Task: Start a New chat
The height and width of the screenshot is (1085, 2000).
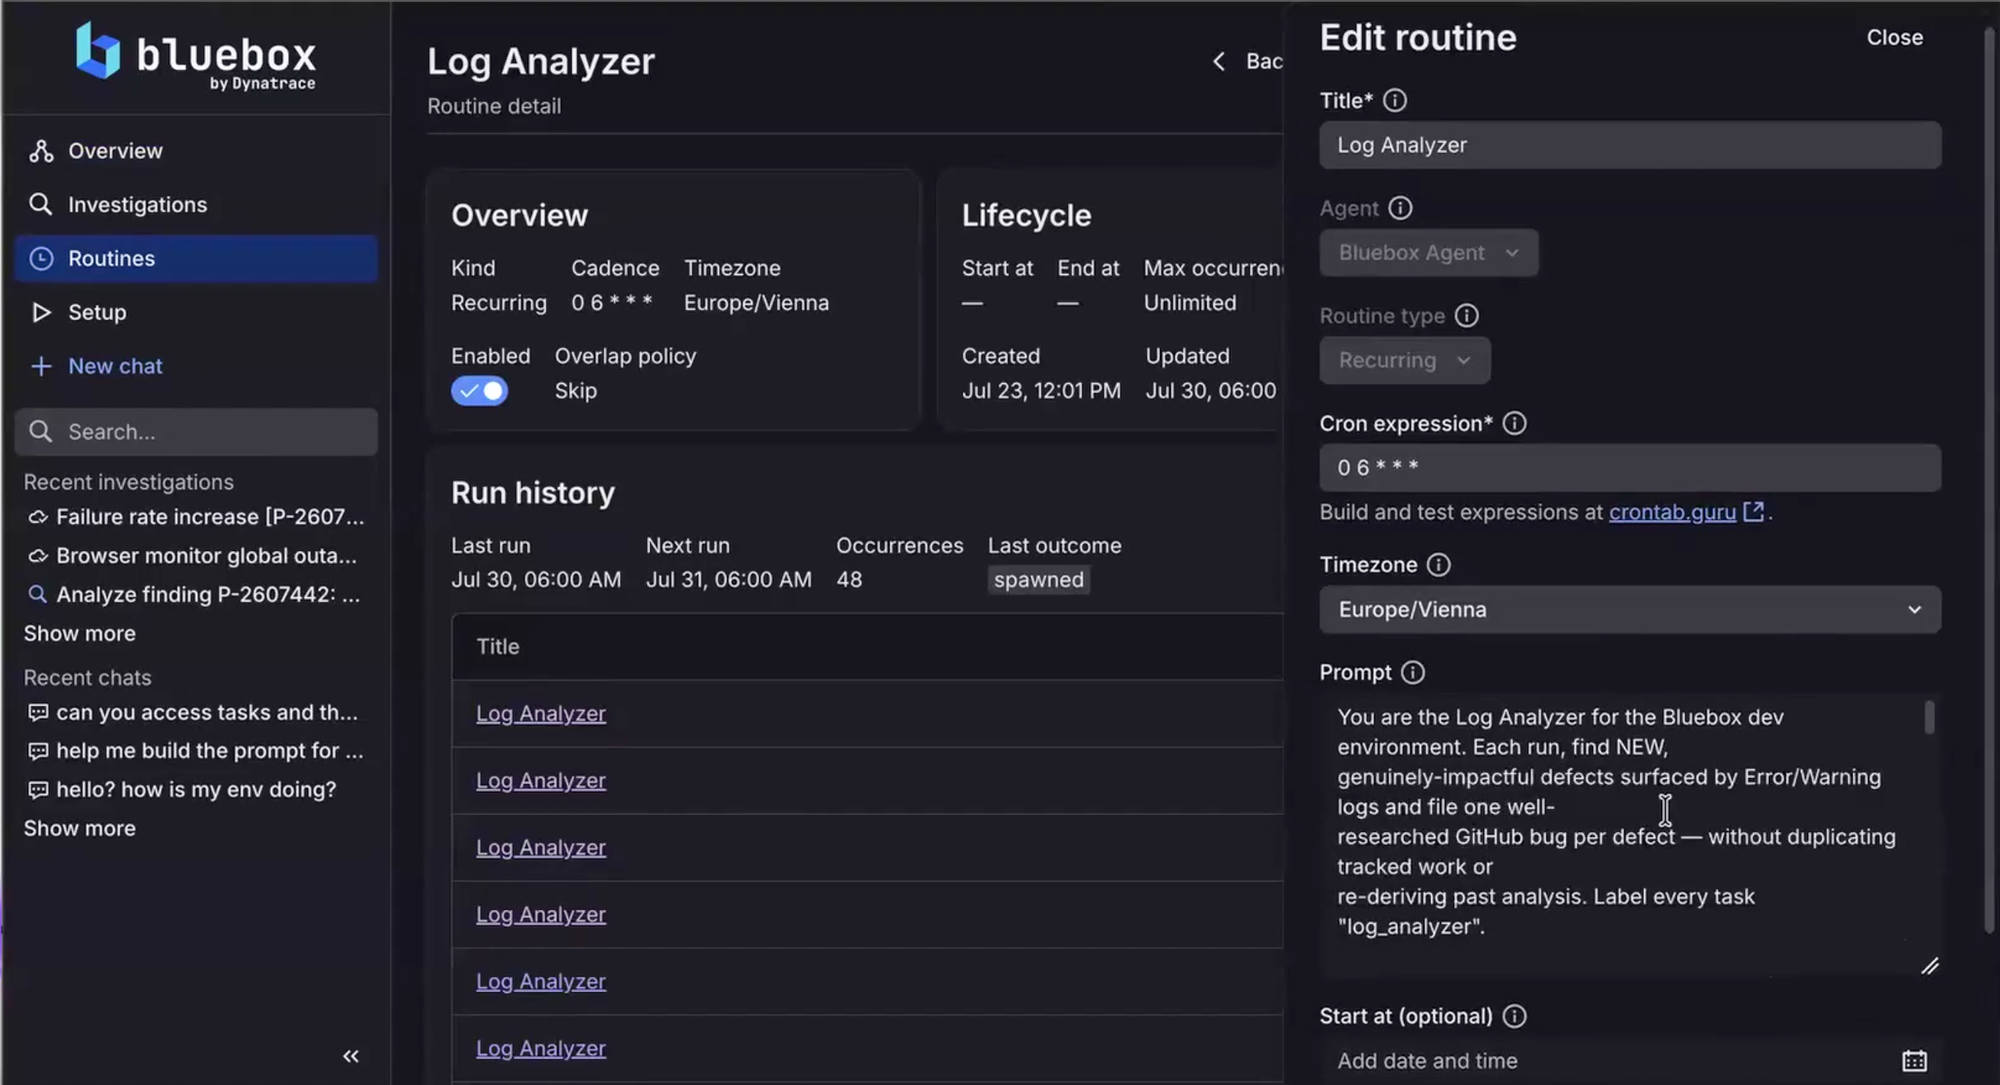Action: tap(196, 367)
